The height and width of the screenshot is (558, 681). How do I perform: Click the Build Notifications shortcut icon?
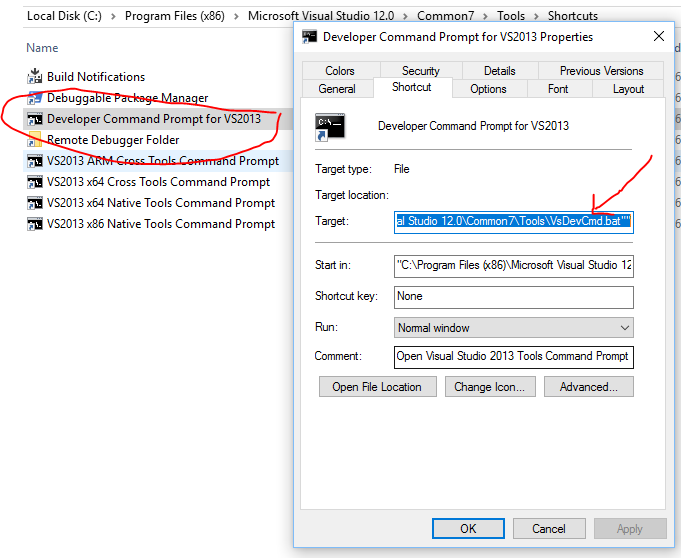(35, 76)
